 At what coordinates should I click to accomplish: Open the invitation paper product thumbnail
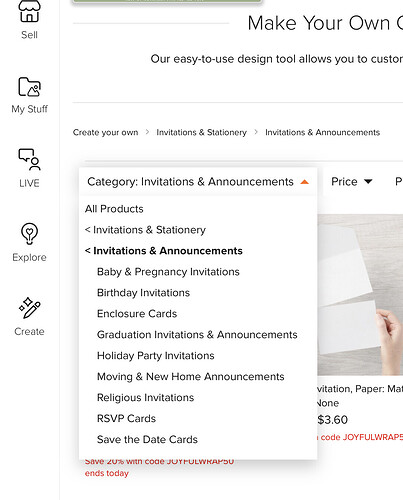360,295
